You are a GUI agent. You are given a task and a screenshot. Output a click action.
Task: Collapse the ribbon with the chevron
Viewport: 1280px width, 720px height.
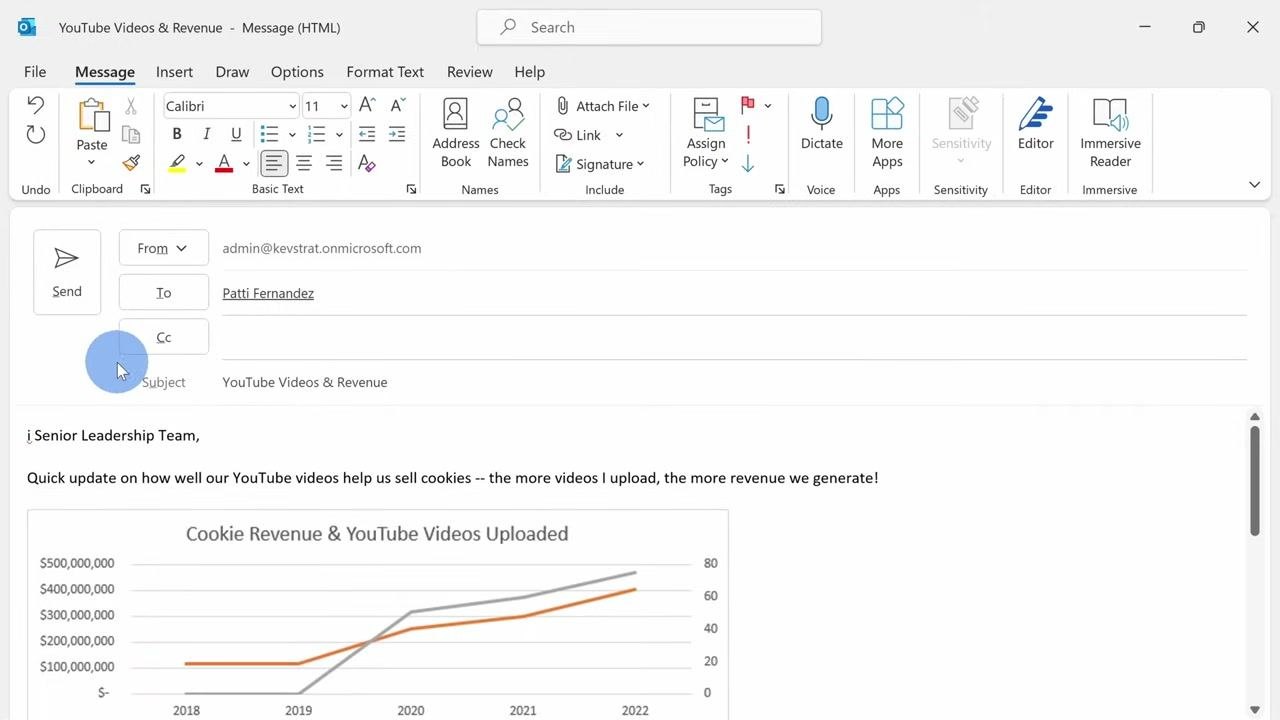[x=1254, y=185]
